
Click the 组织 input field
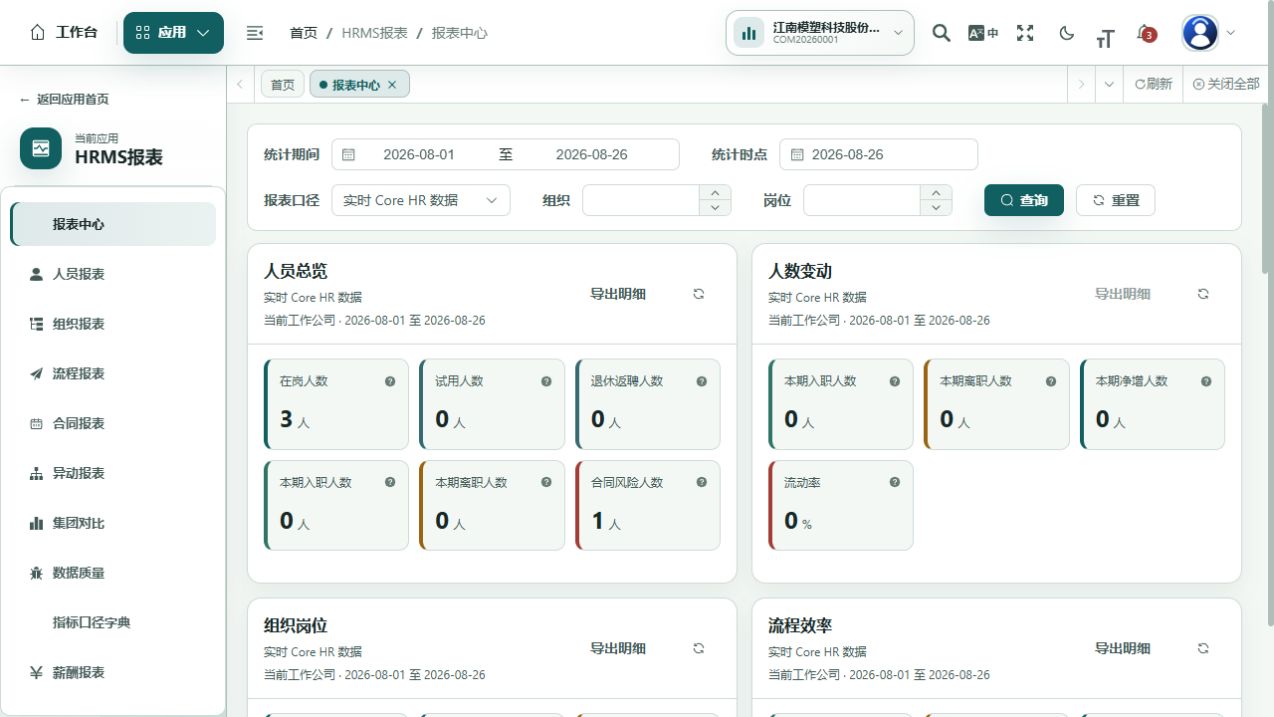pyautogui.click(x=641, y=200)
